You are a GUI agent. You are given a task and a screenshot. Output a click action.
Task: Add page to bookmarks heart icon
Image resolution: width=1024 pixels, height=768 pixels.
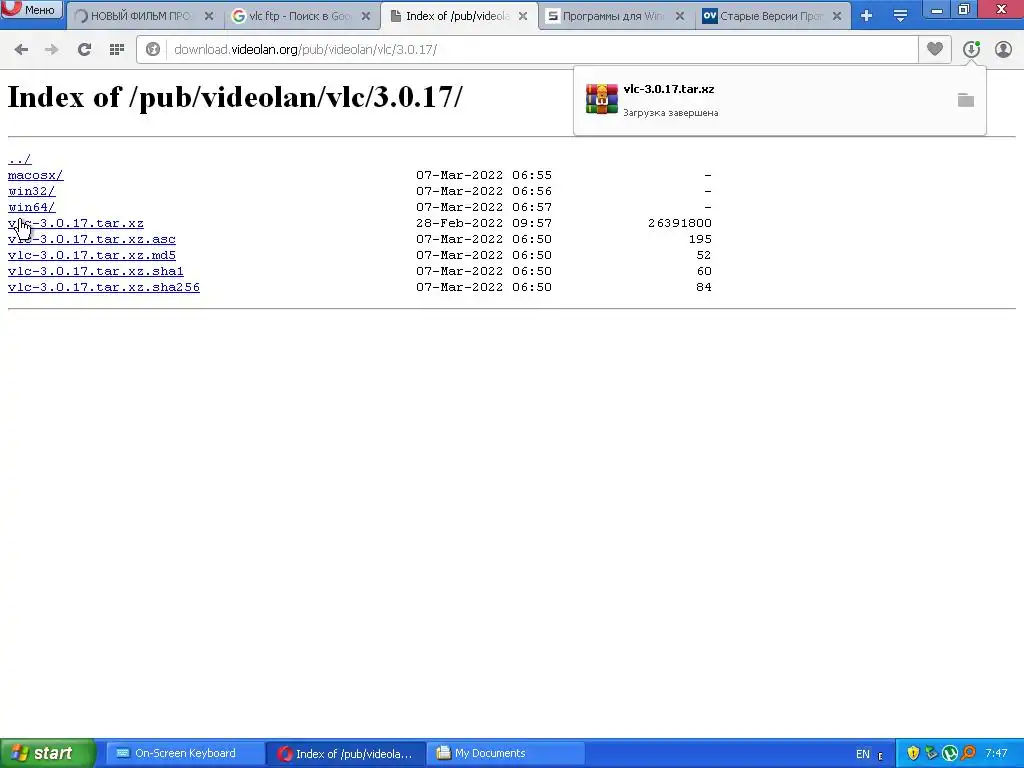(935, 49)
